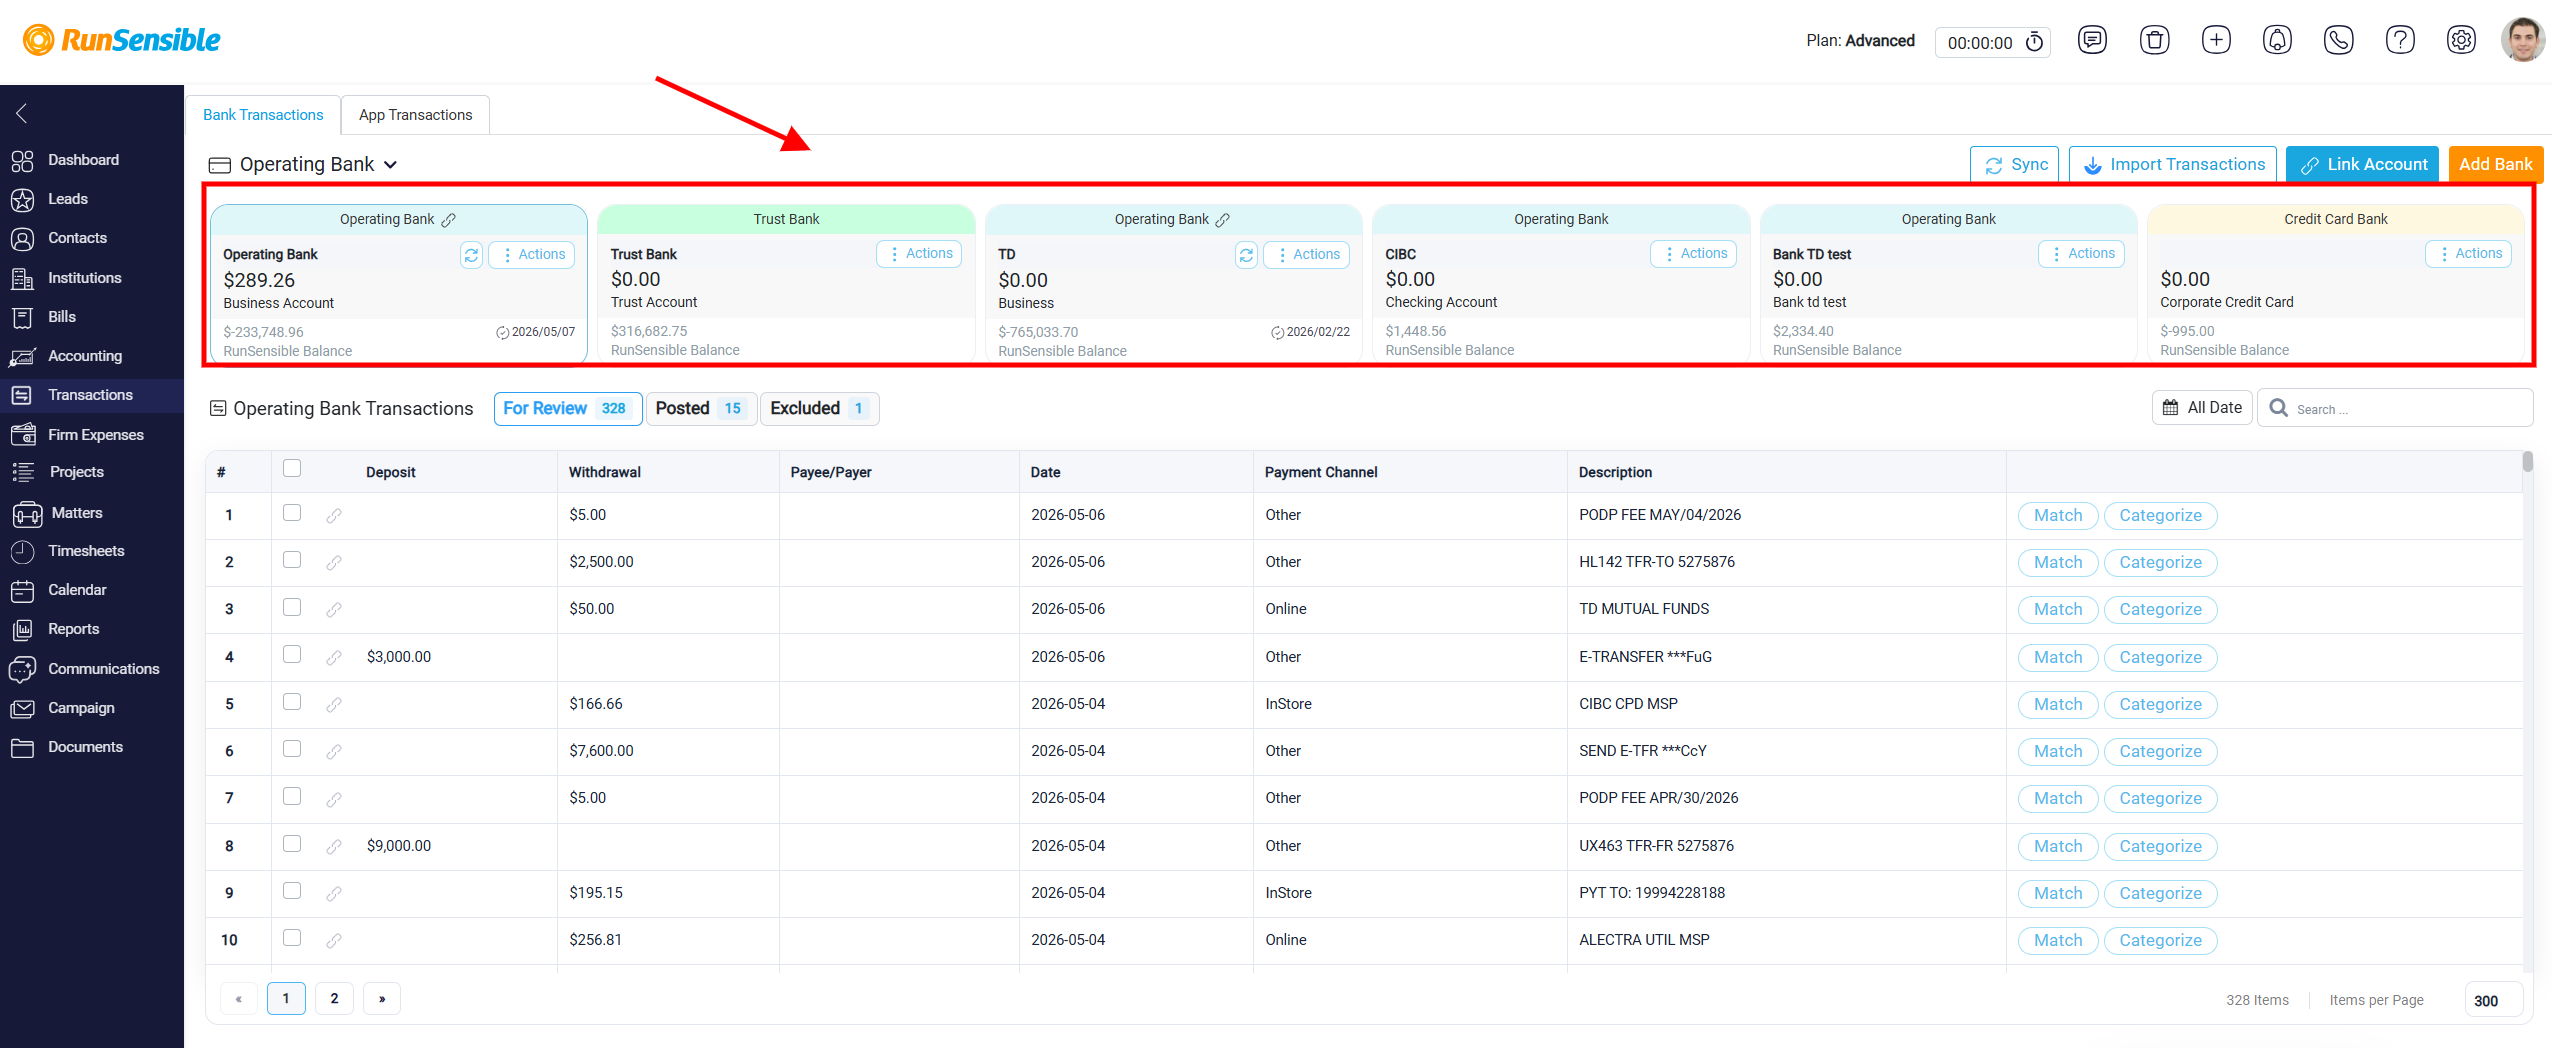Start the timer stopwatch icon

pos(2034,42)
